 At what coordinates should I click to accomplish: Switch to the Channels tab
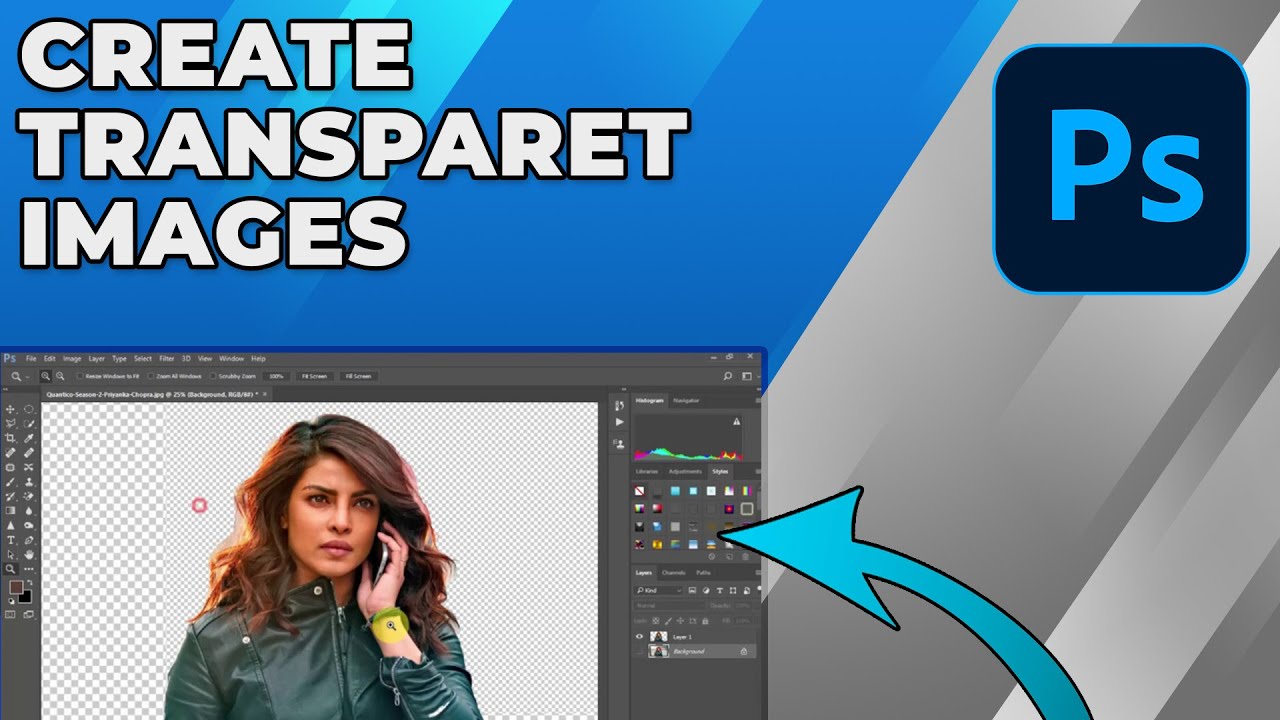673,572
